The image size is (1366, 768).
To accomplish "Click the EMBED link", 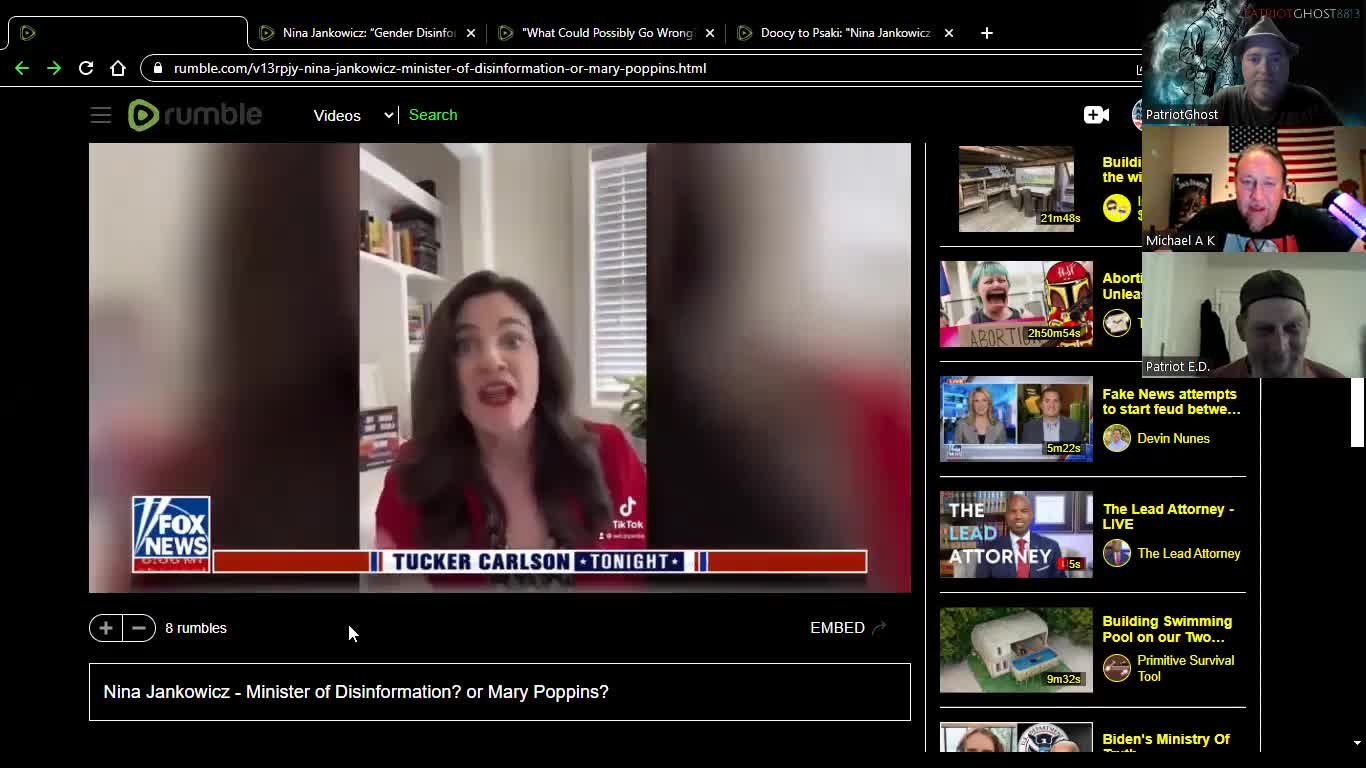I will pyautogui.click(x=837, y=628).
